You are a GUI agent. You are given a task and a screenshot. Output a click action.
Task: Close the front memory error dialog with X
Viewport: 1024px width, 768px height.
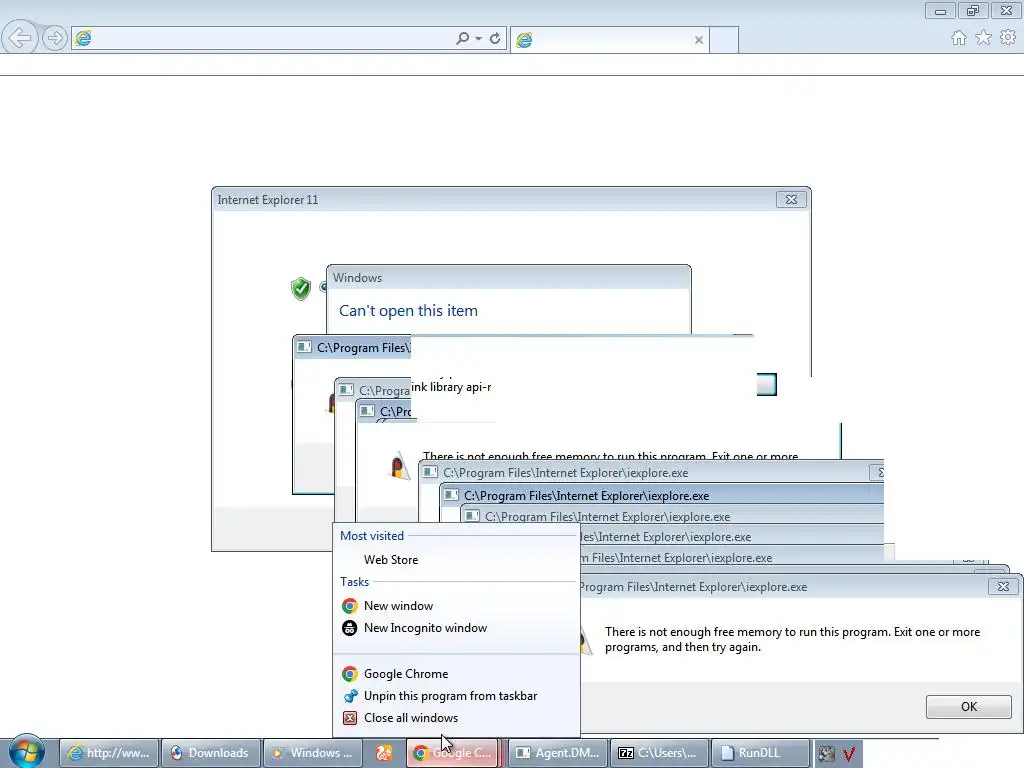[1003, 586]
